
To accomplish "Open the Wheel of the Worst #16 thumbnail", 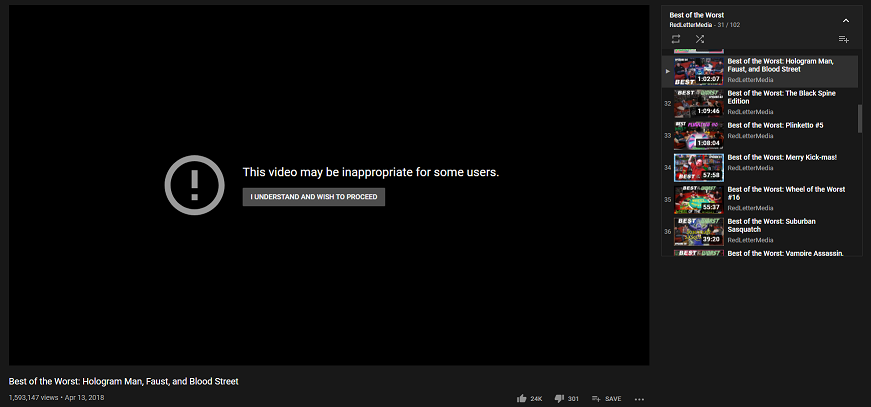I will pyautogui.click(x=699, y=200).
